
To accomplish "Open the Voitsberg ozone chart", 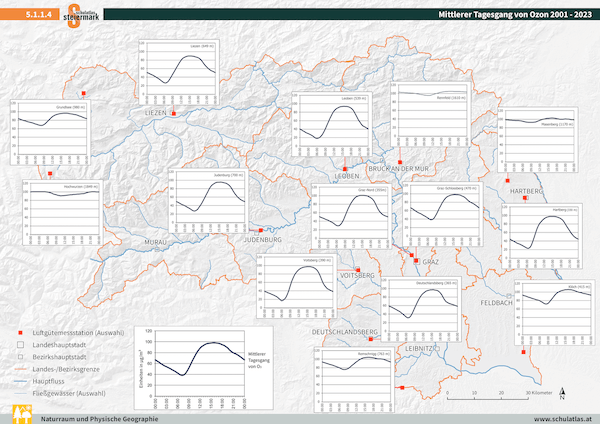I will coord(297,286).
